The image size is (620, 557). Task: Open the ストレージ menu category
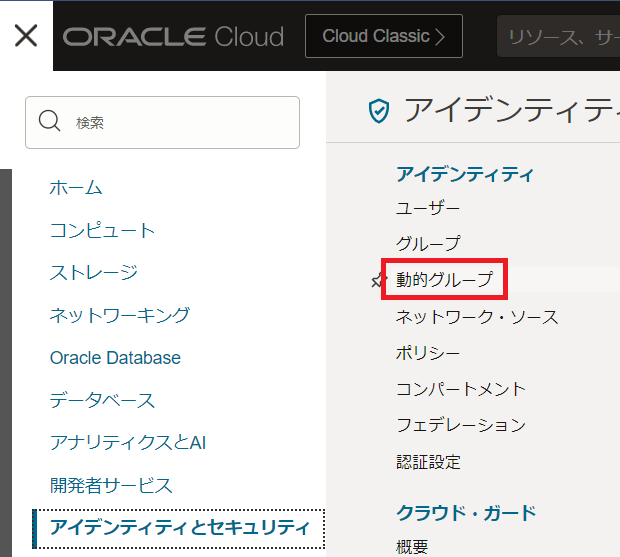[93, 272]
